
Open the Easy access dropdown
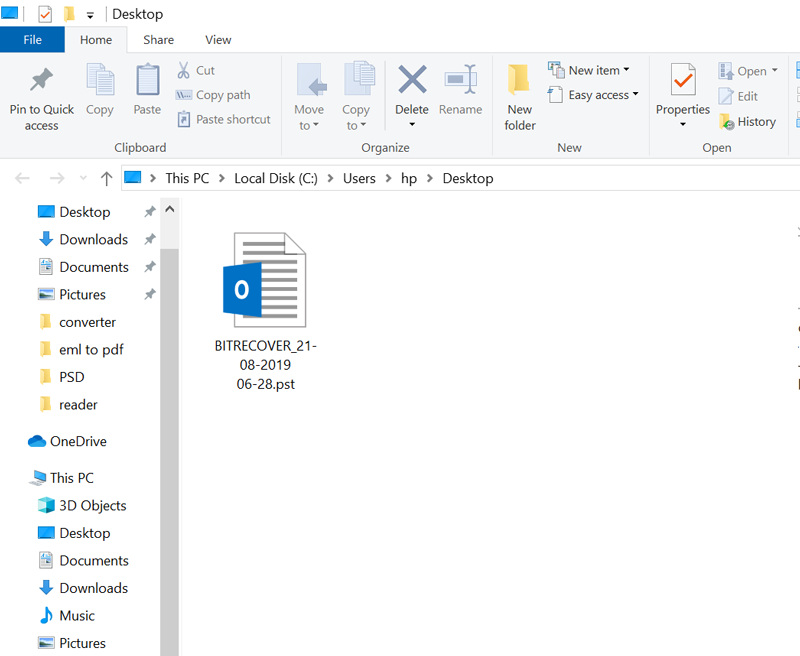pyautogui.click(x=593, y=95)
